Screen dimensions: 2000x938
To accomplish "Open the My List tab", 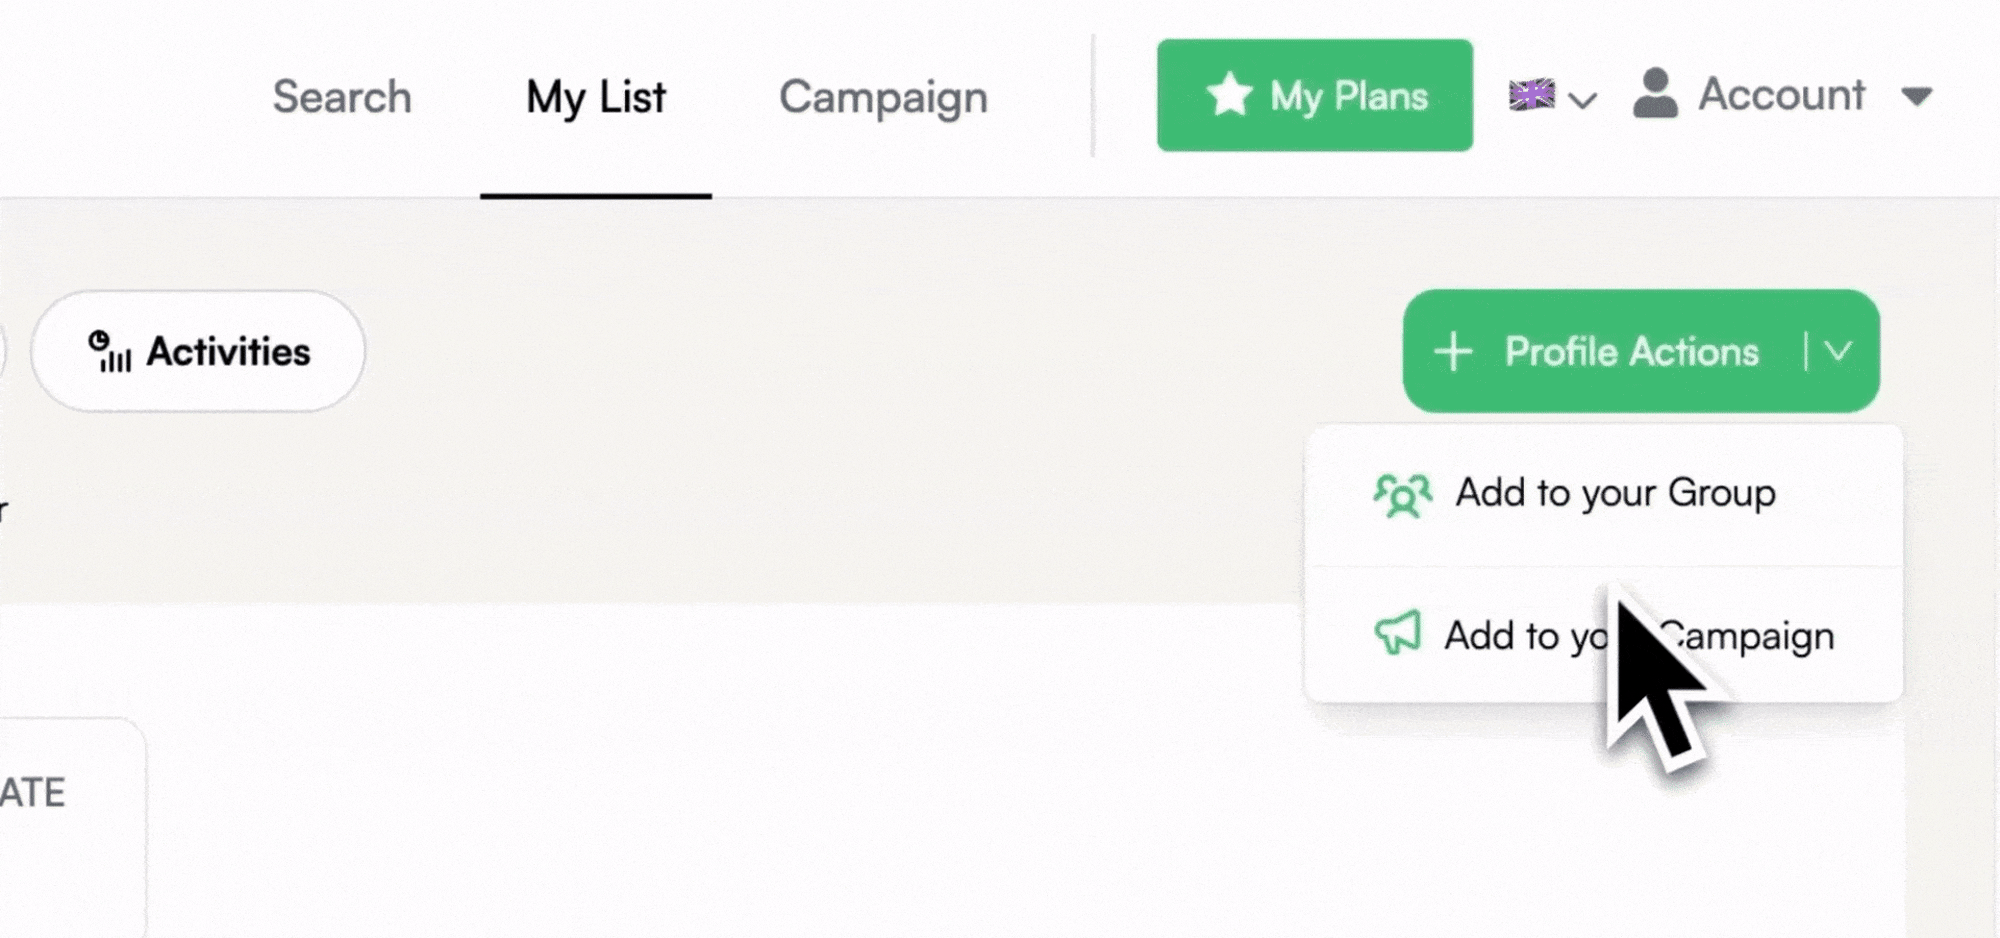I will point(596,97).
